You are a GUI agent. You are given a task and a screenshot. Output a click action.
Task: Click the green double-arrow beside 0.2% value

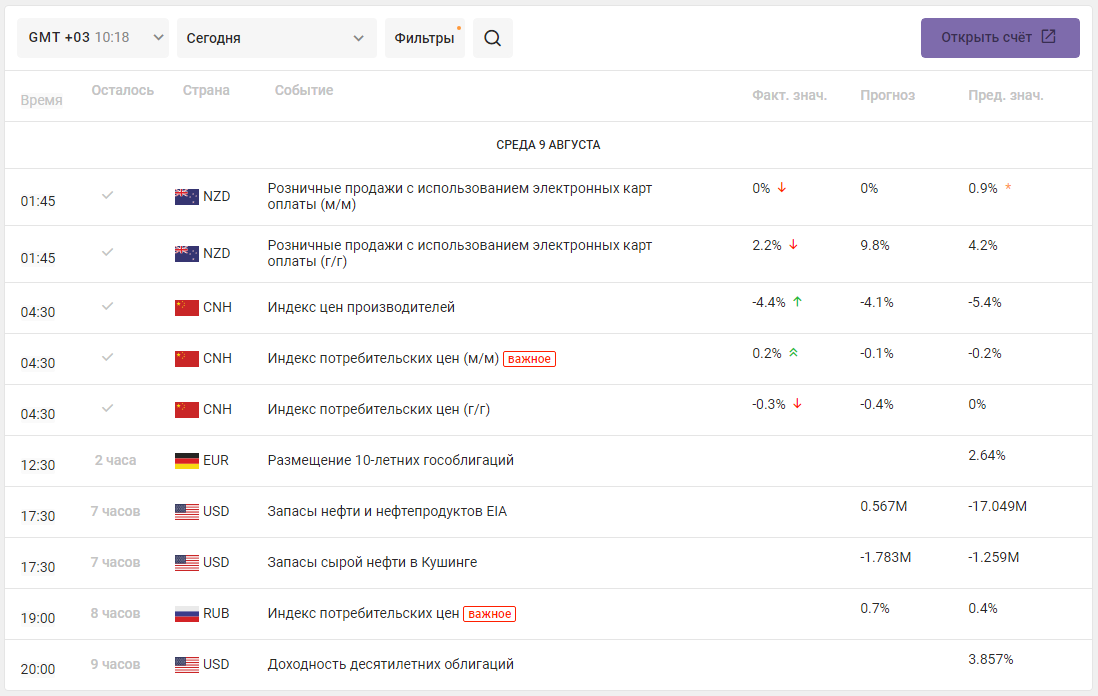coord(793,353)
